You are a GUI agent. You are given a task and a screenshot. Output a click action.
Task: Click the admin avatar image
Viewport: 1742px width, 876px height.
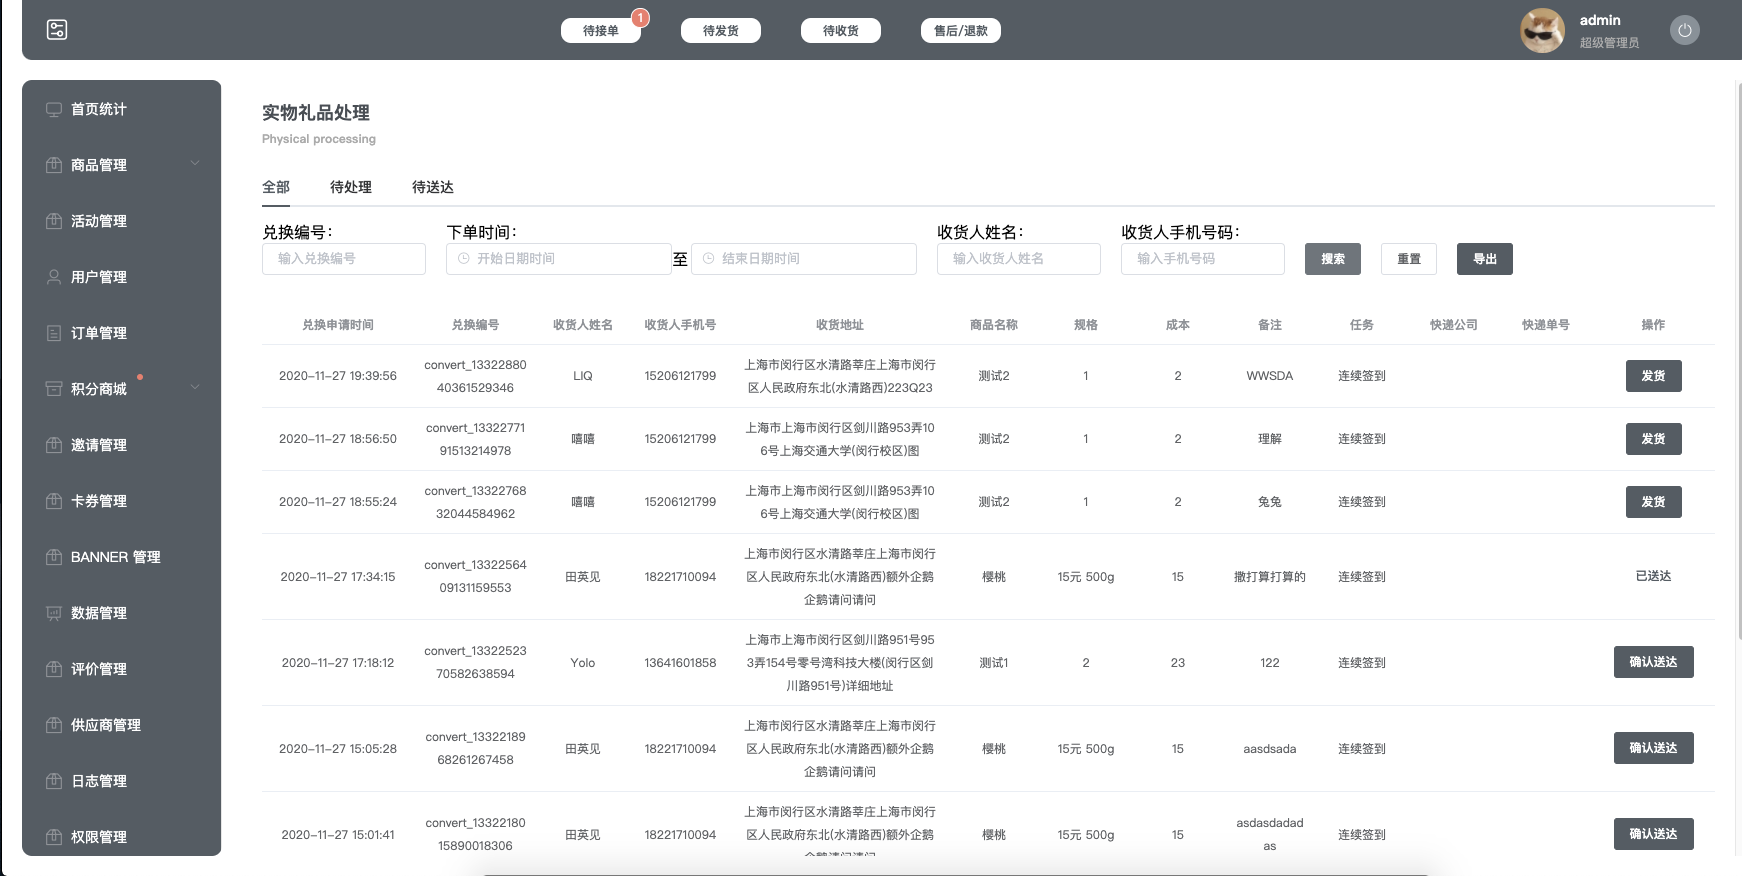[1542, 31]
